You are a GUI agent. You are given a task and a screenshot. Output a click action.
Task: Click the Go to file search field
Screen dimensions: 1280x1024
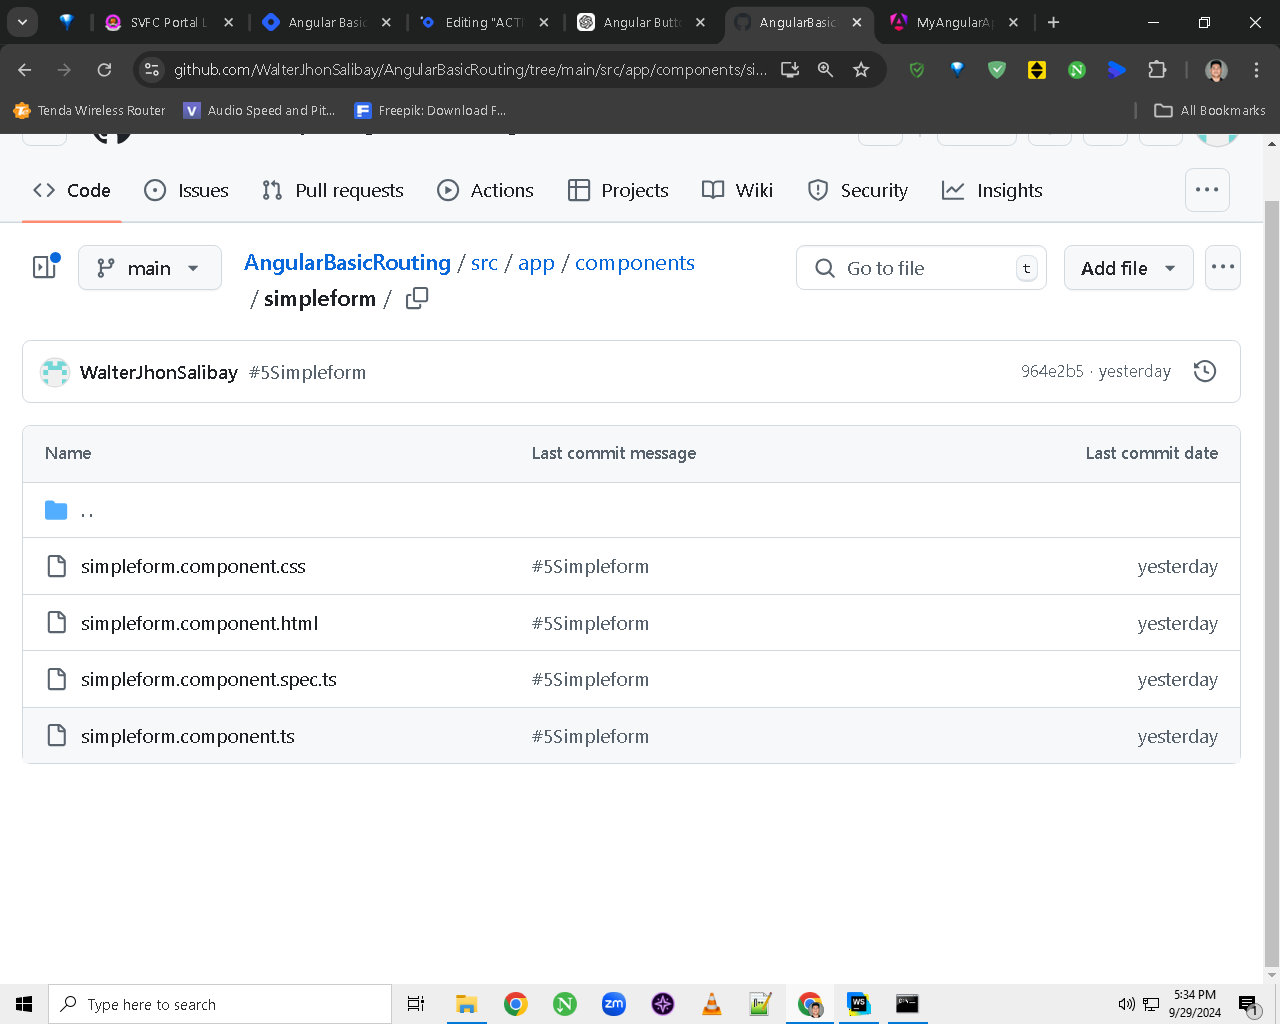(921, 268)
